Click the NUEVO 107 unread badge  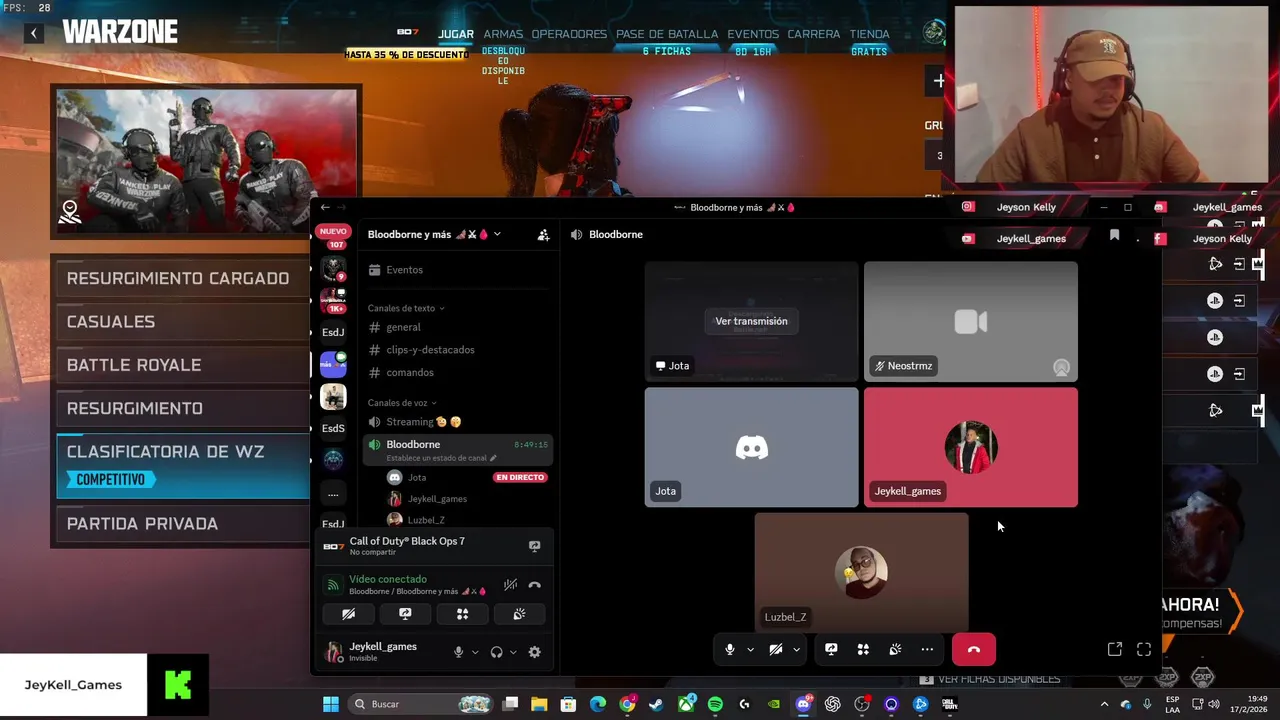pos(333,237)
